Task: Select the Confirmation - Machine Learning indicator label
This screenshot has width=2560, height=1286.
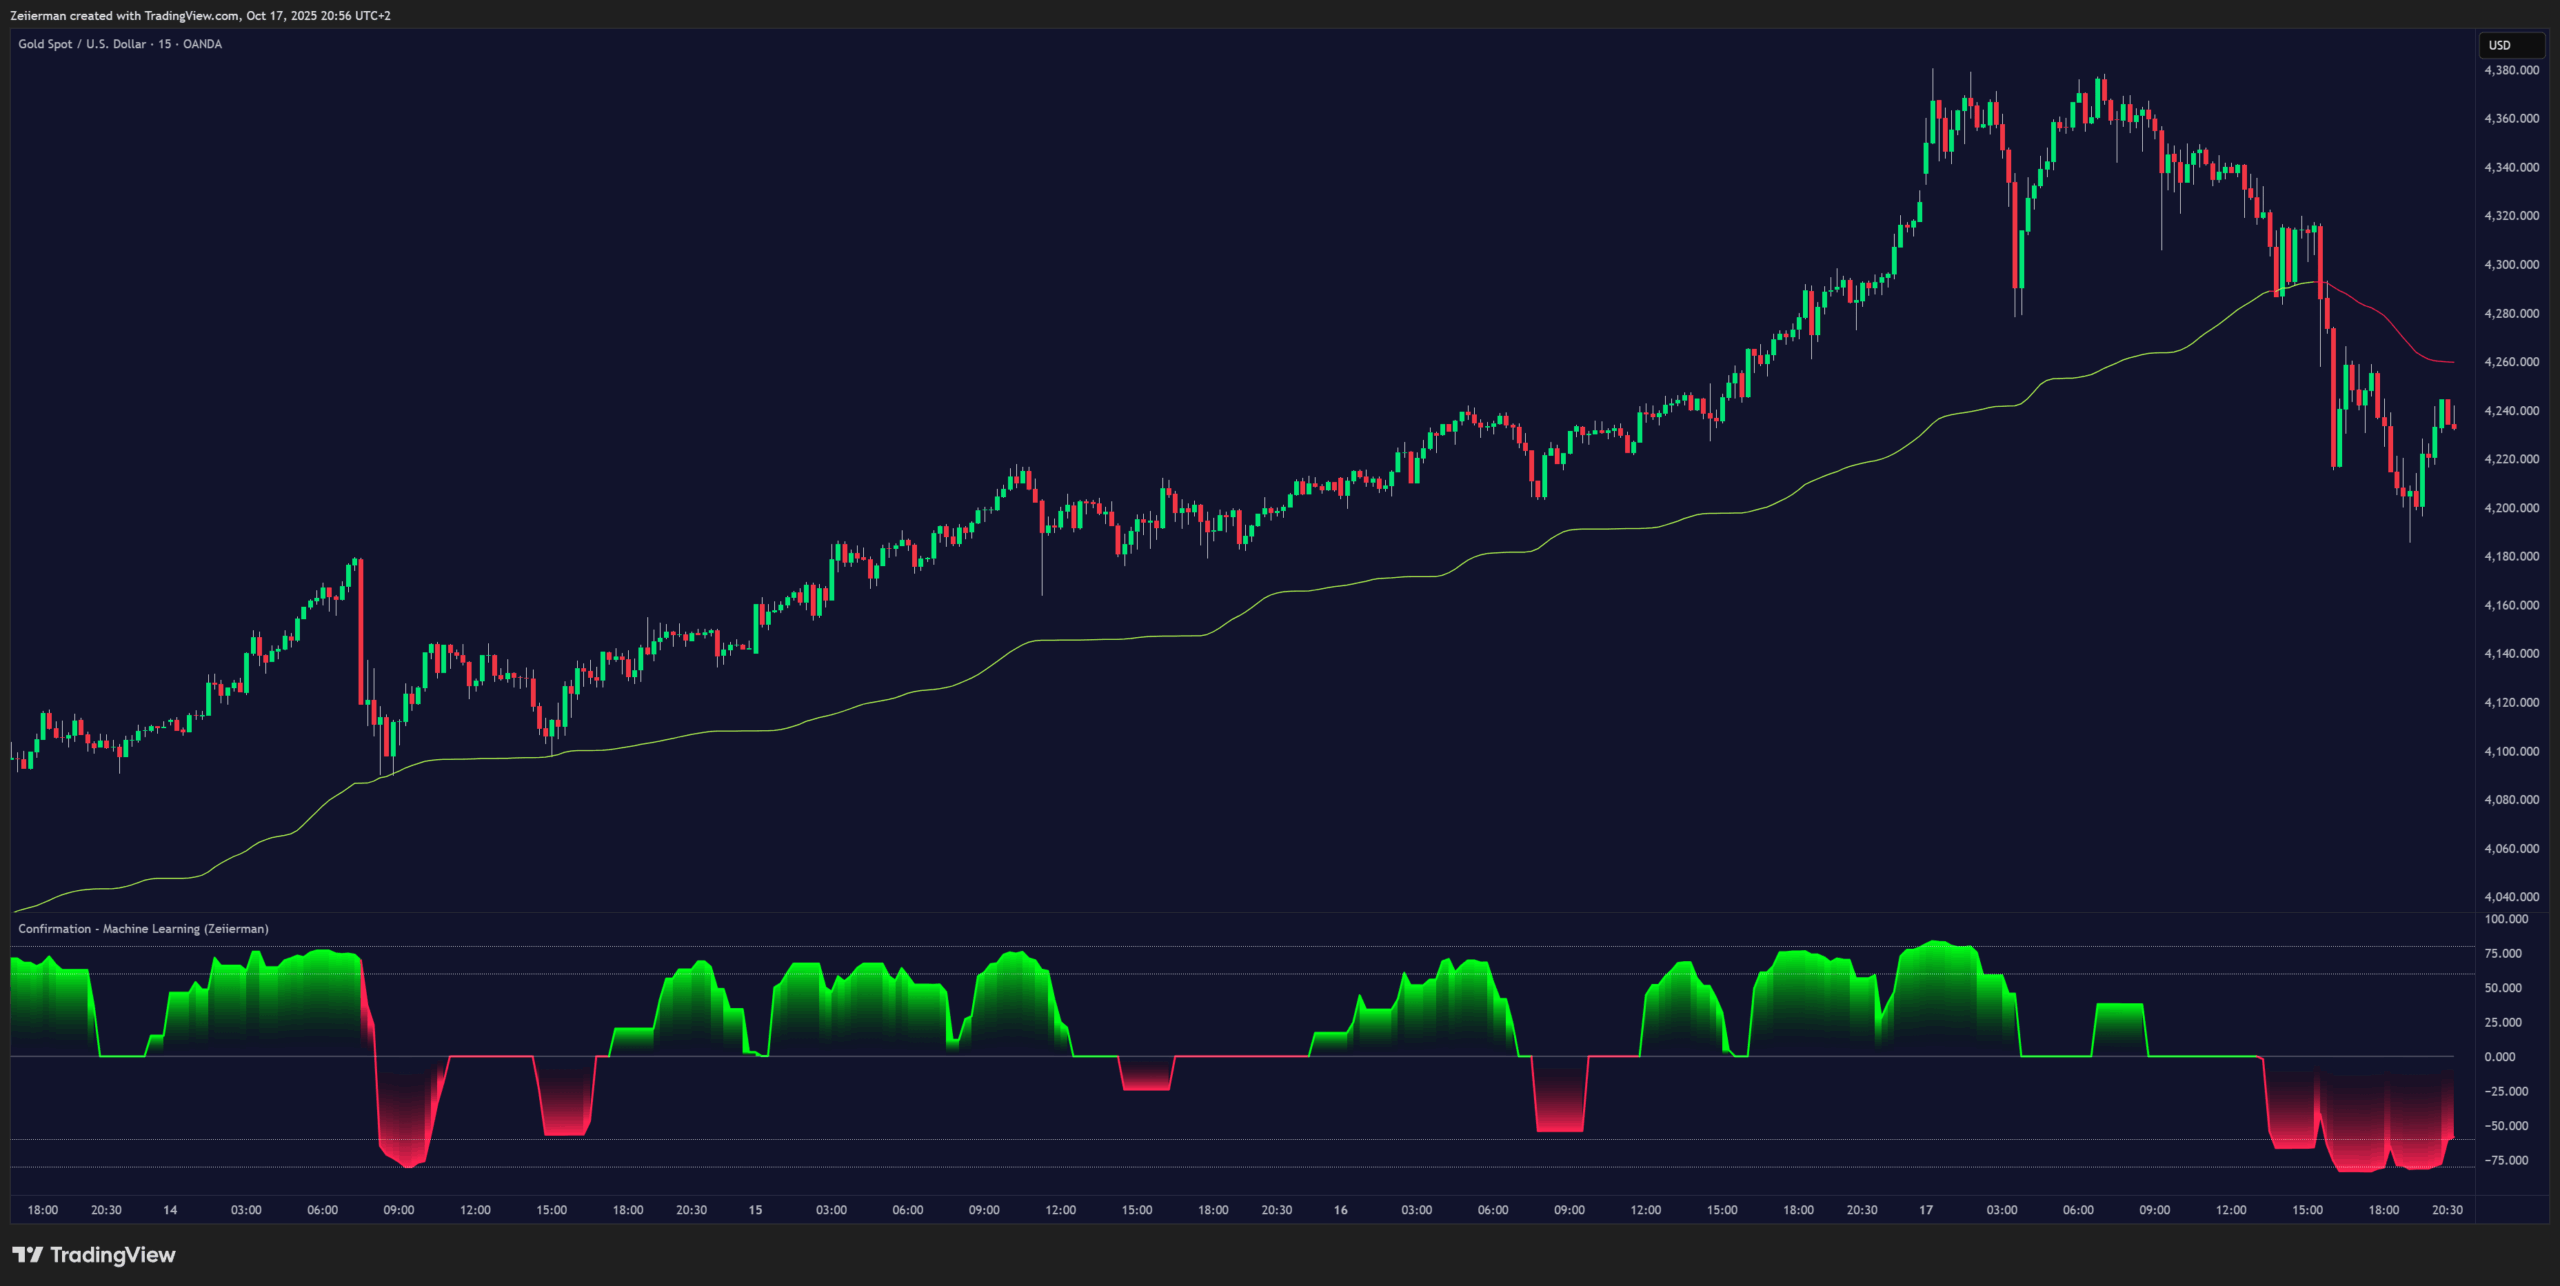Action: pos(143,928)
